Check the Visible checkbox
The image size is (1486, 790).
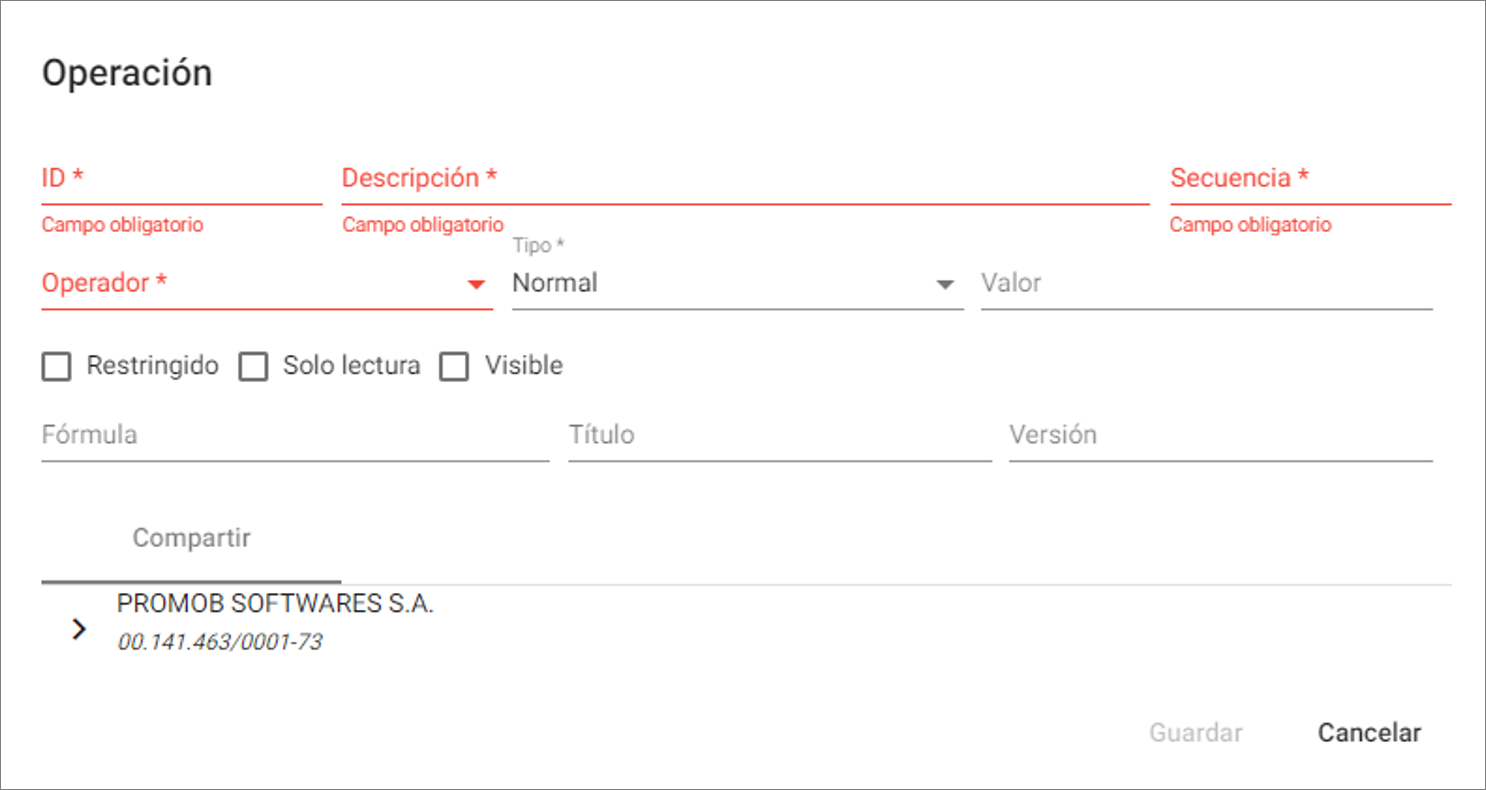[x=455, y=367]
